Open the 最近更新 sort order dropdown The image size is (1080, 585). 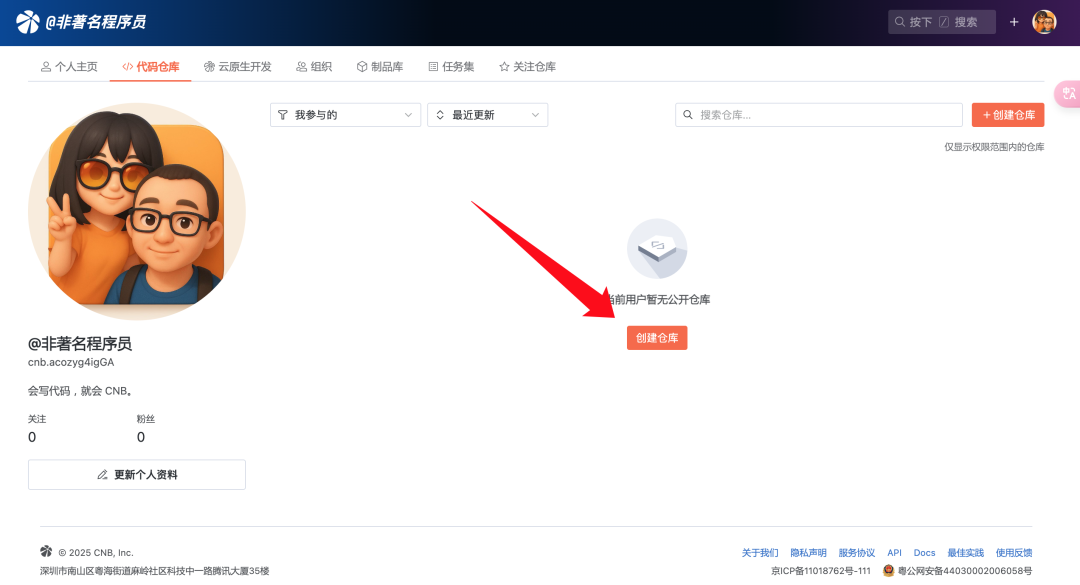pos(487,114)
